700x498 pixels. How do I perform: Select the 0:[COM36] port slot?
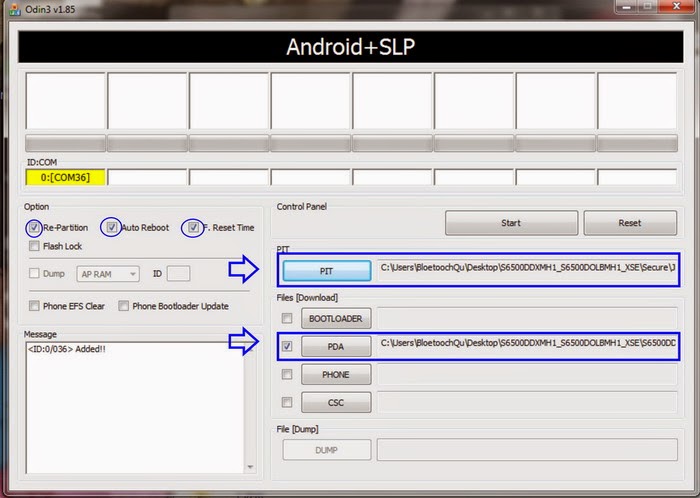[x=66, y=177]
